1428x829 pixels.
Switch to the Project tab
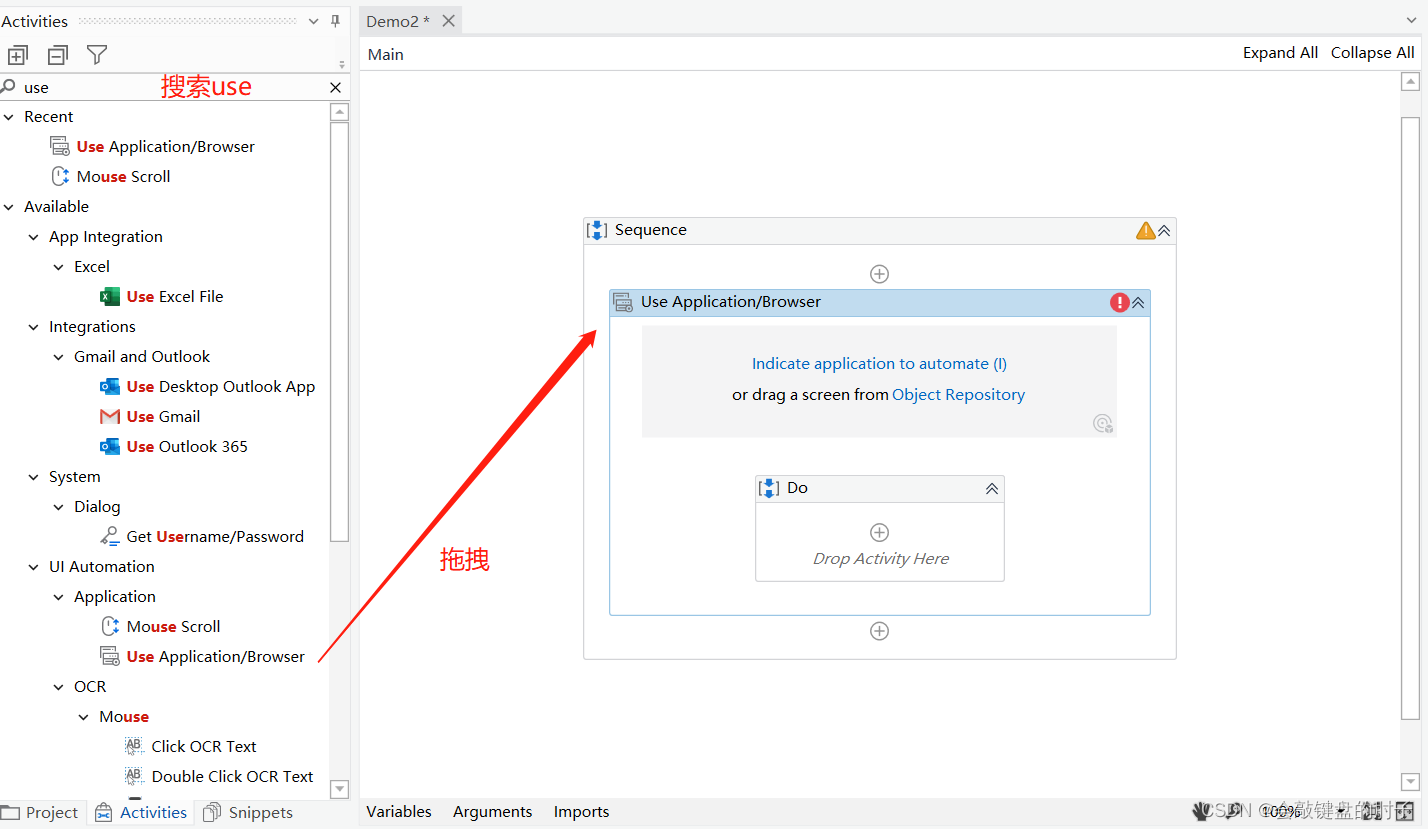click(40, 812)
